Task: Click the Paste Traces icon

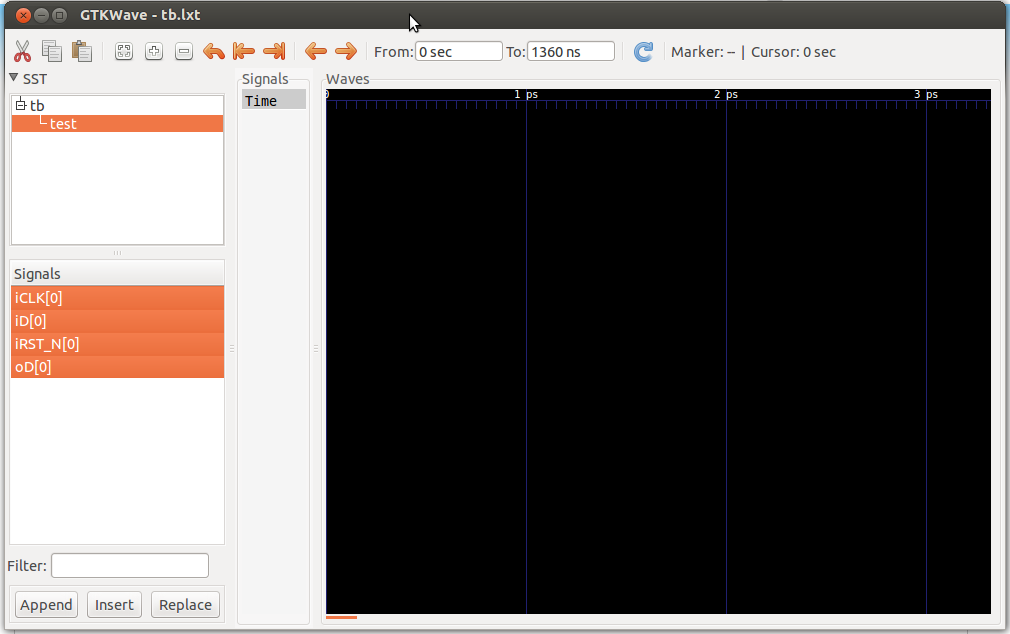Action: pyautogui.click(x=81, y=50)
